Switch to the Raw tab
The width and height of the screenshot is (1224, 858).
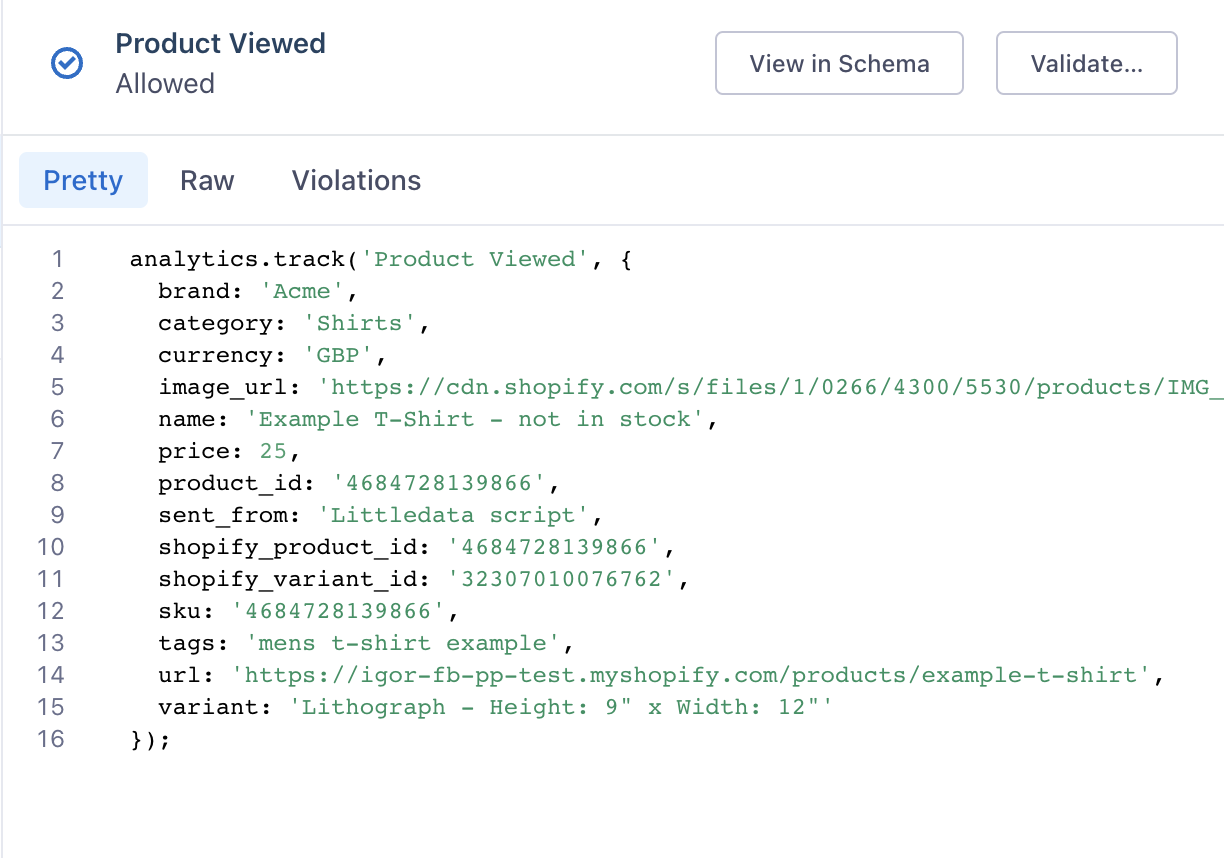(x=207, y=180)
